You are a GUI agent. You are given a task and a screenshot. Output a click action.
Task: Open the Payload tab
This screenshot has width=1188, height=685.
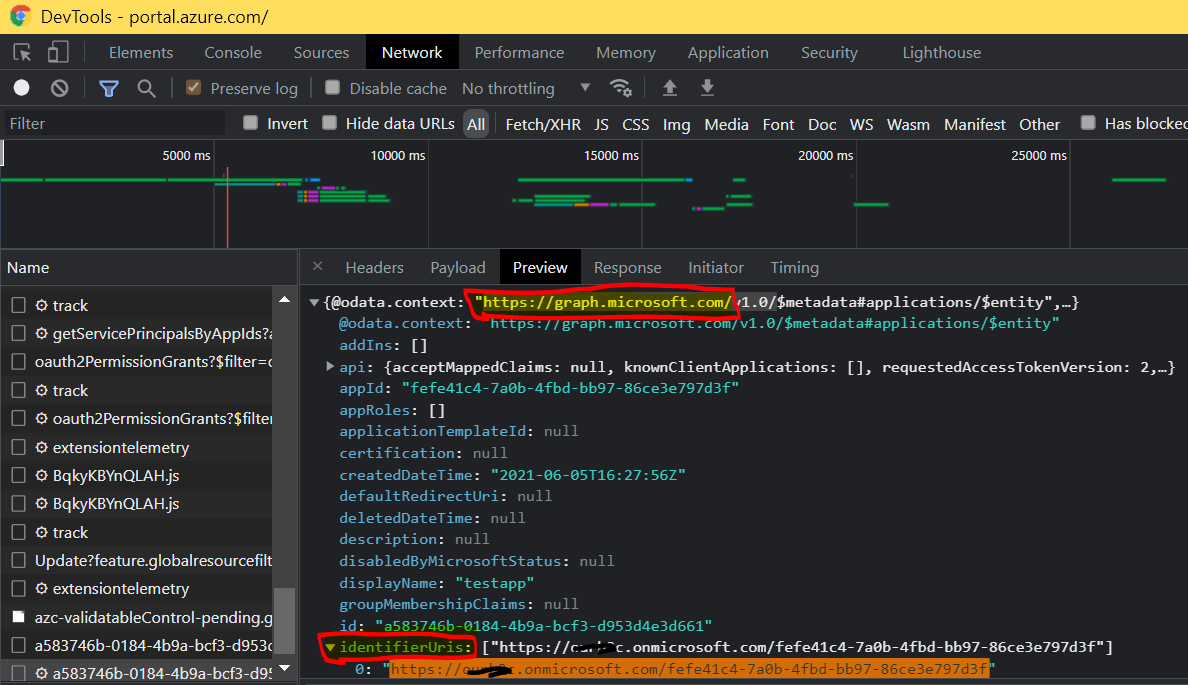458,267
